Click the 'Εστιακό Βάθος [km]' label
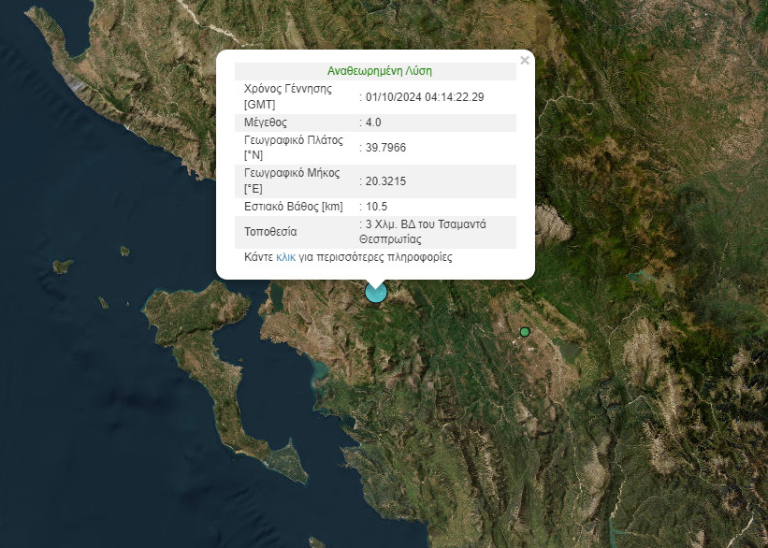This screenshot has height=548, width=768. click(293, 206)
